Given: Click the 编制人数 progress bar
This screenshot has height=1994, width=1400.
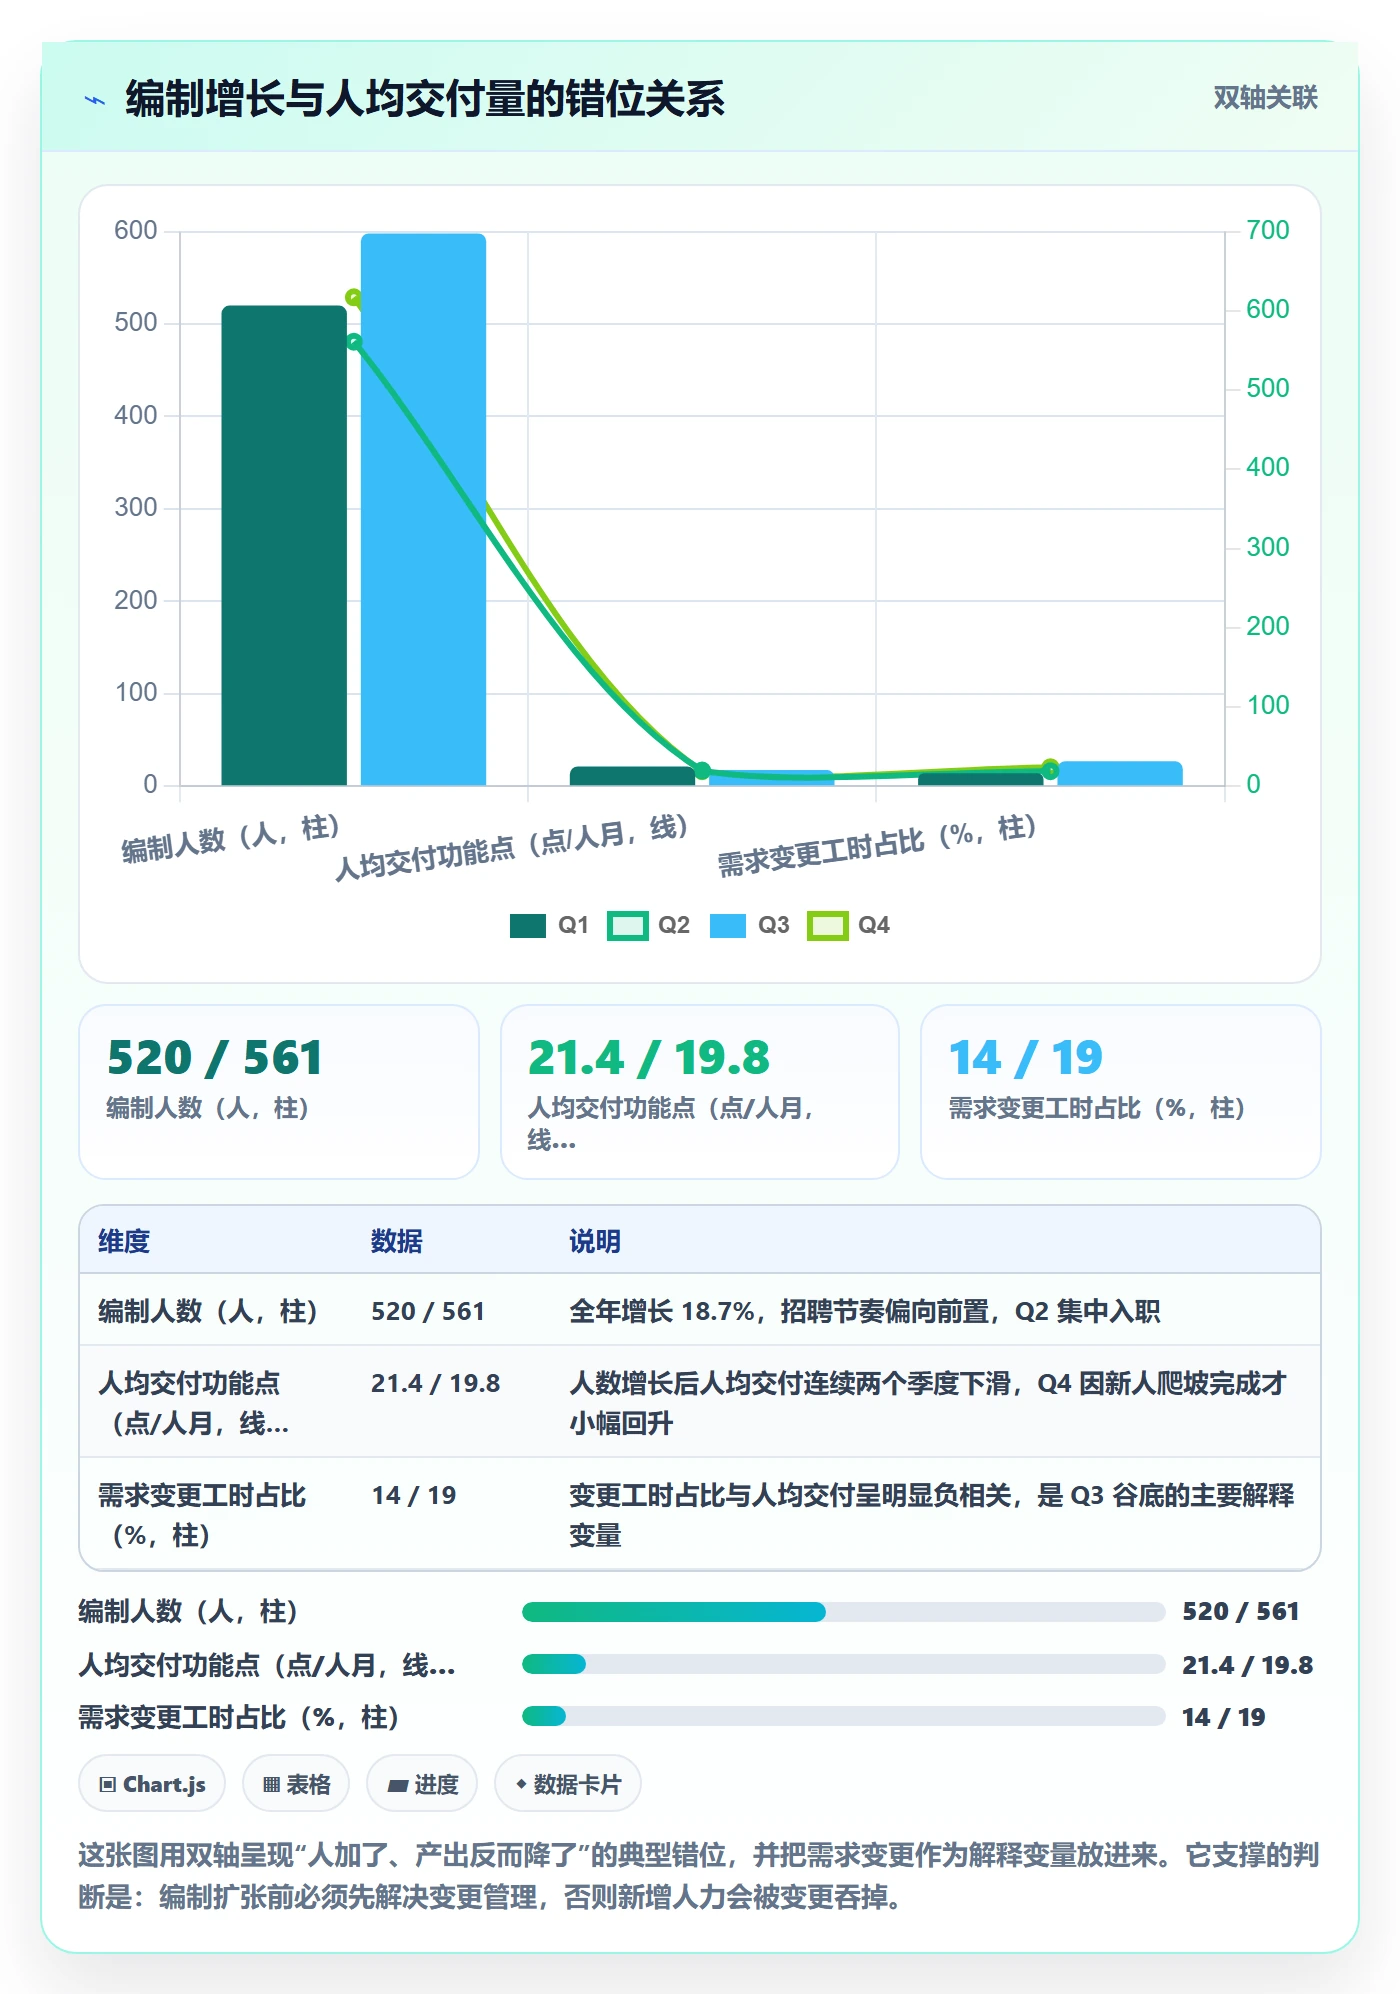Looking at the screenshot, I should (x=843, y=1611).
